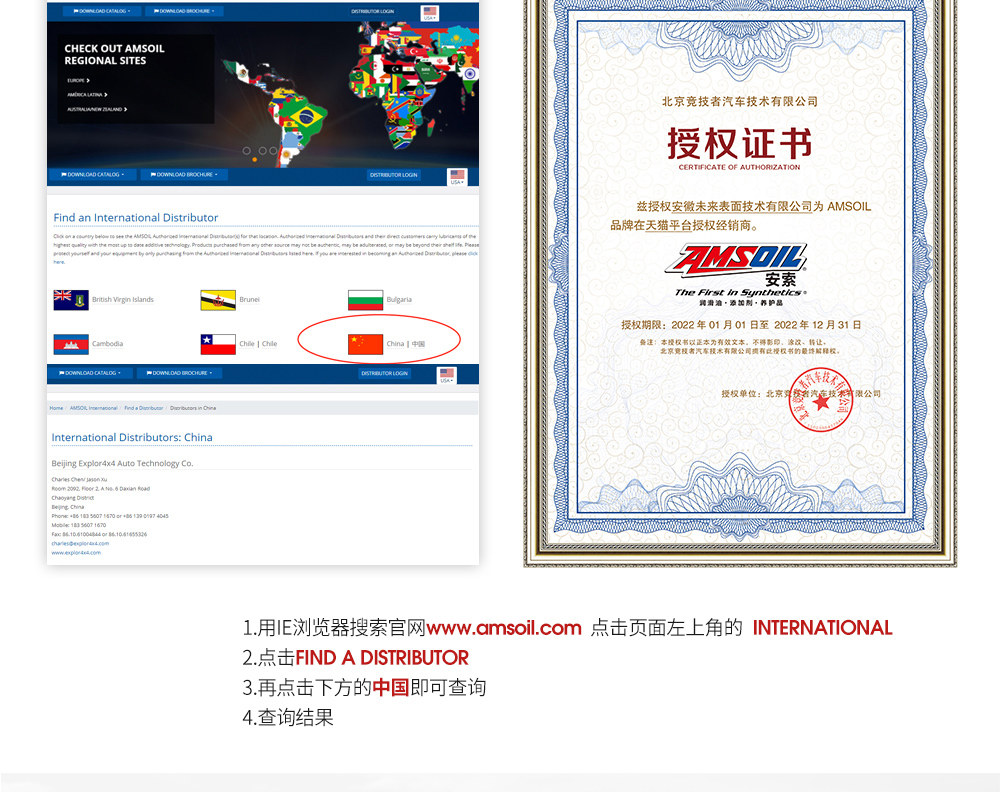Click the Cambodia flag icon

71,344
